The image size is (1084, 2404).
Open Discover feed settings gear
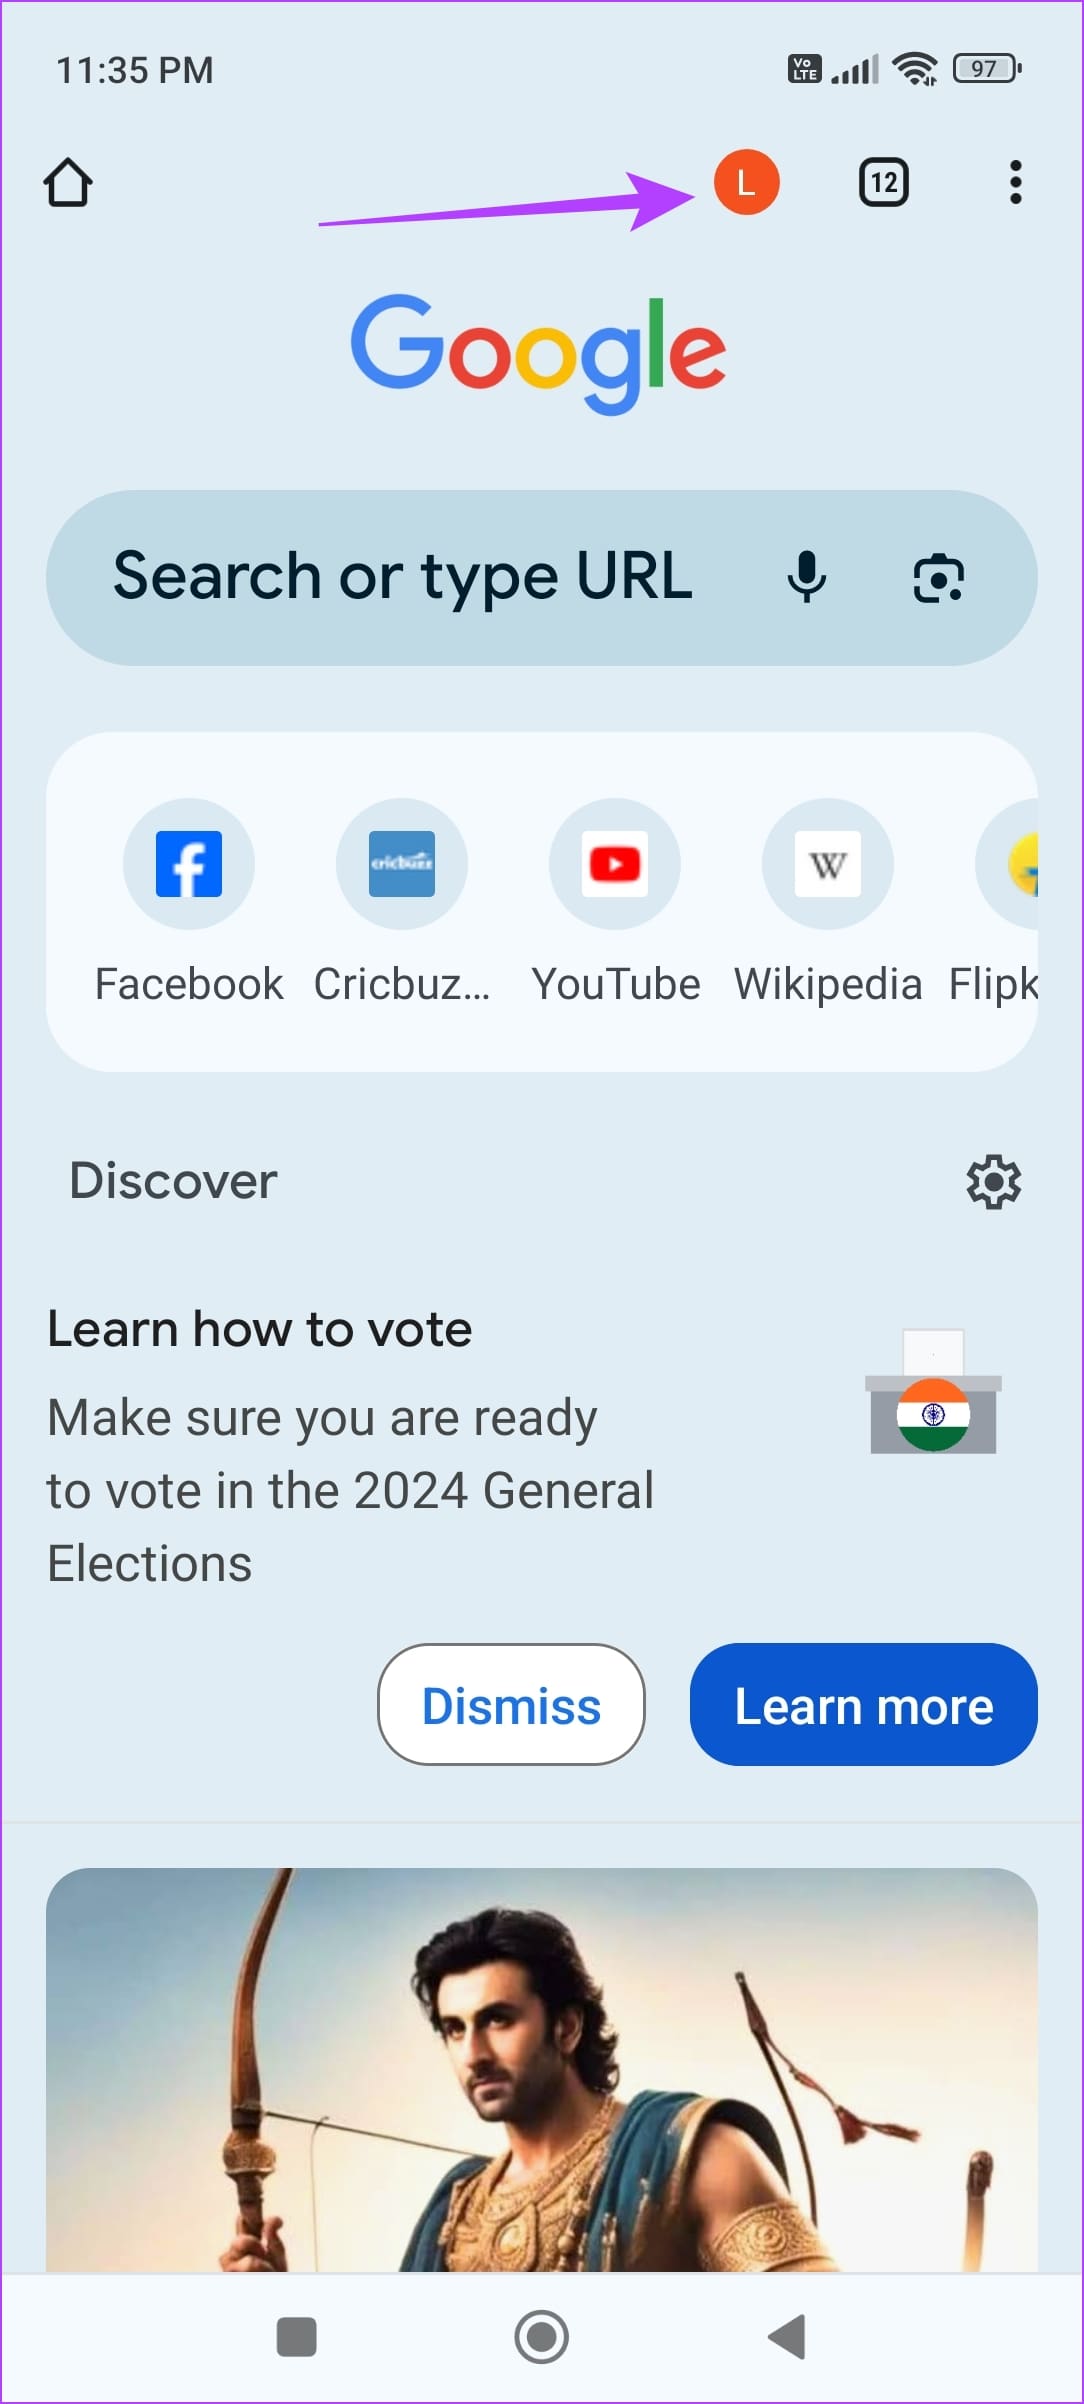pos(993,1182)
